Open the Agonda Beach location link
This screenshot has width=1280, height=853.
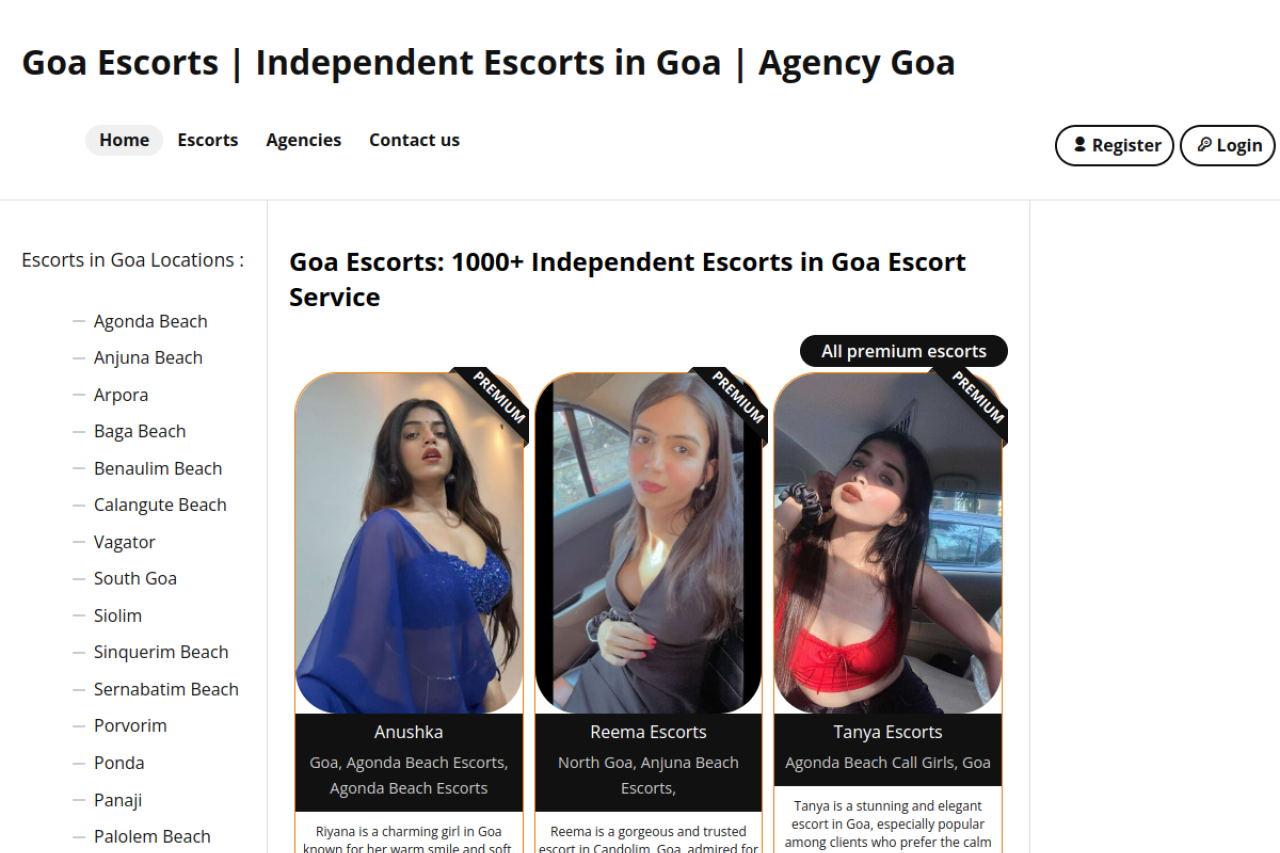pos(151,321)
